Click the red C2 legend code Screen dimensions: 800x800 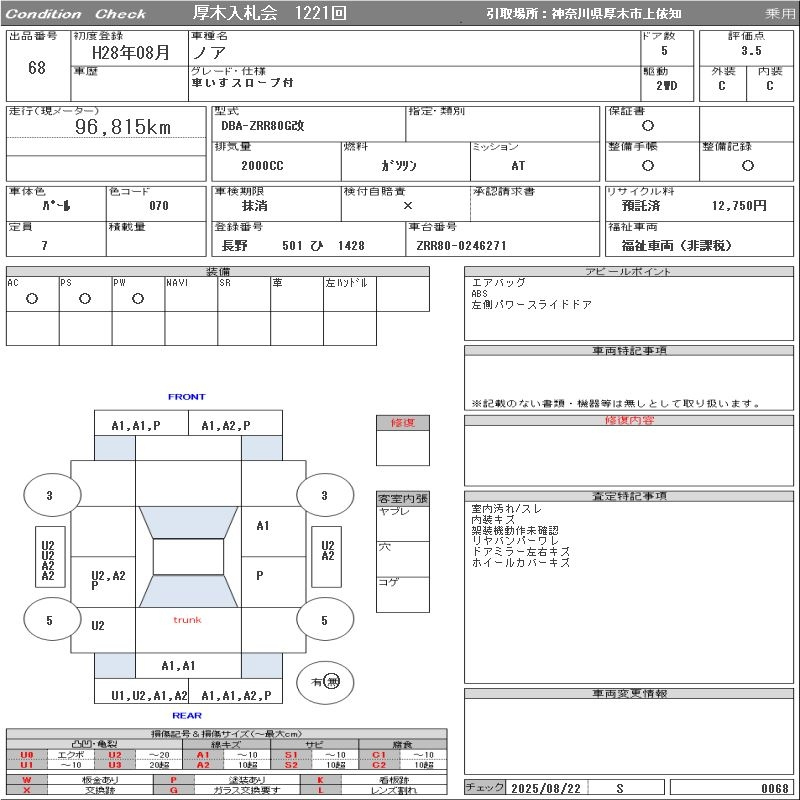pos(379,765)
